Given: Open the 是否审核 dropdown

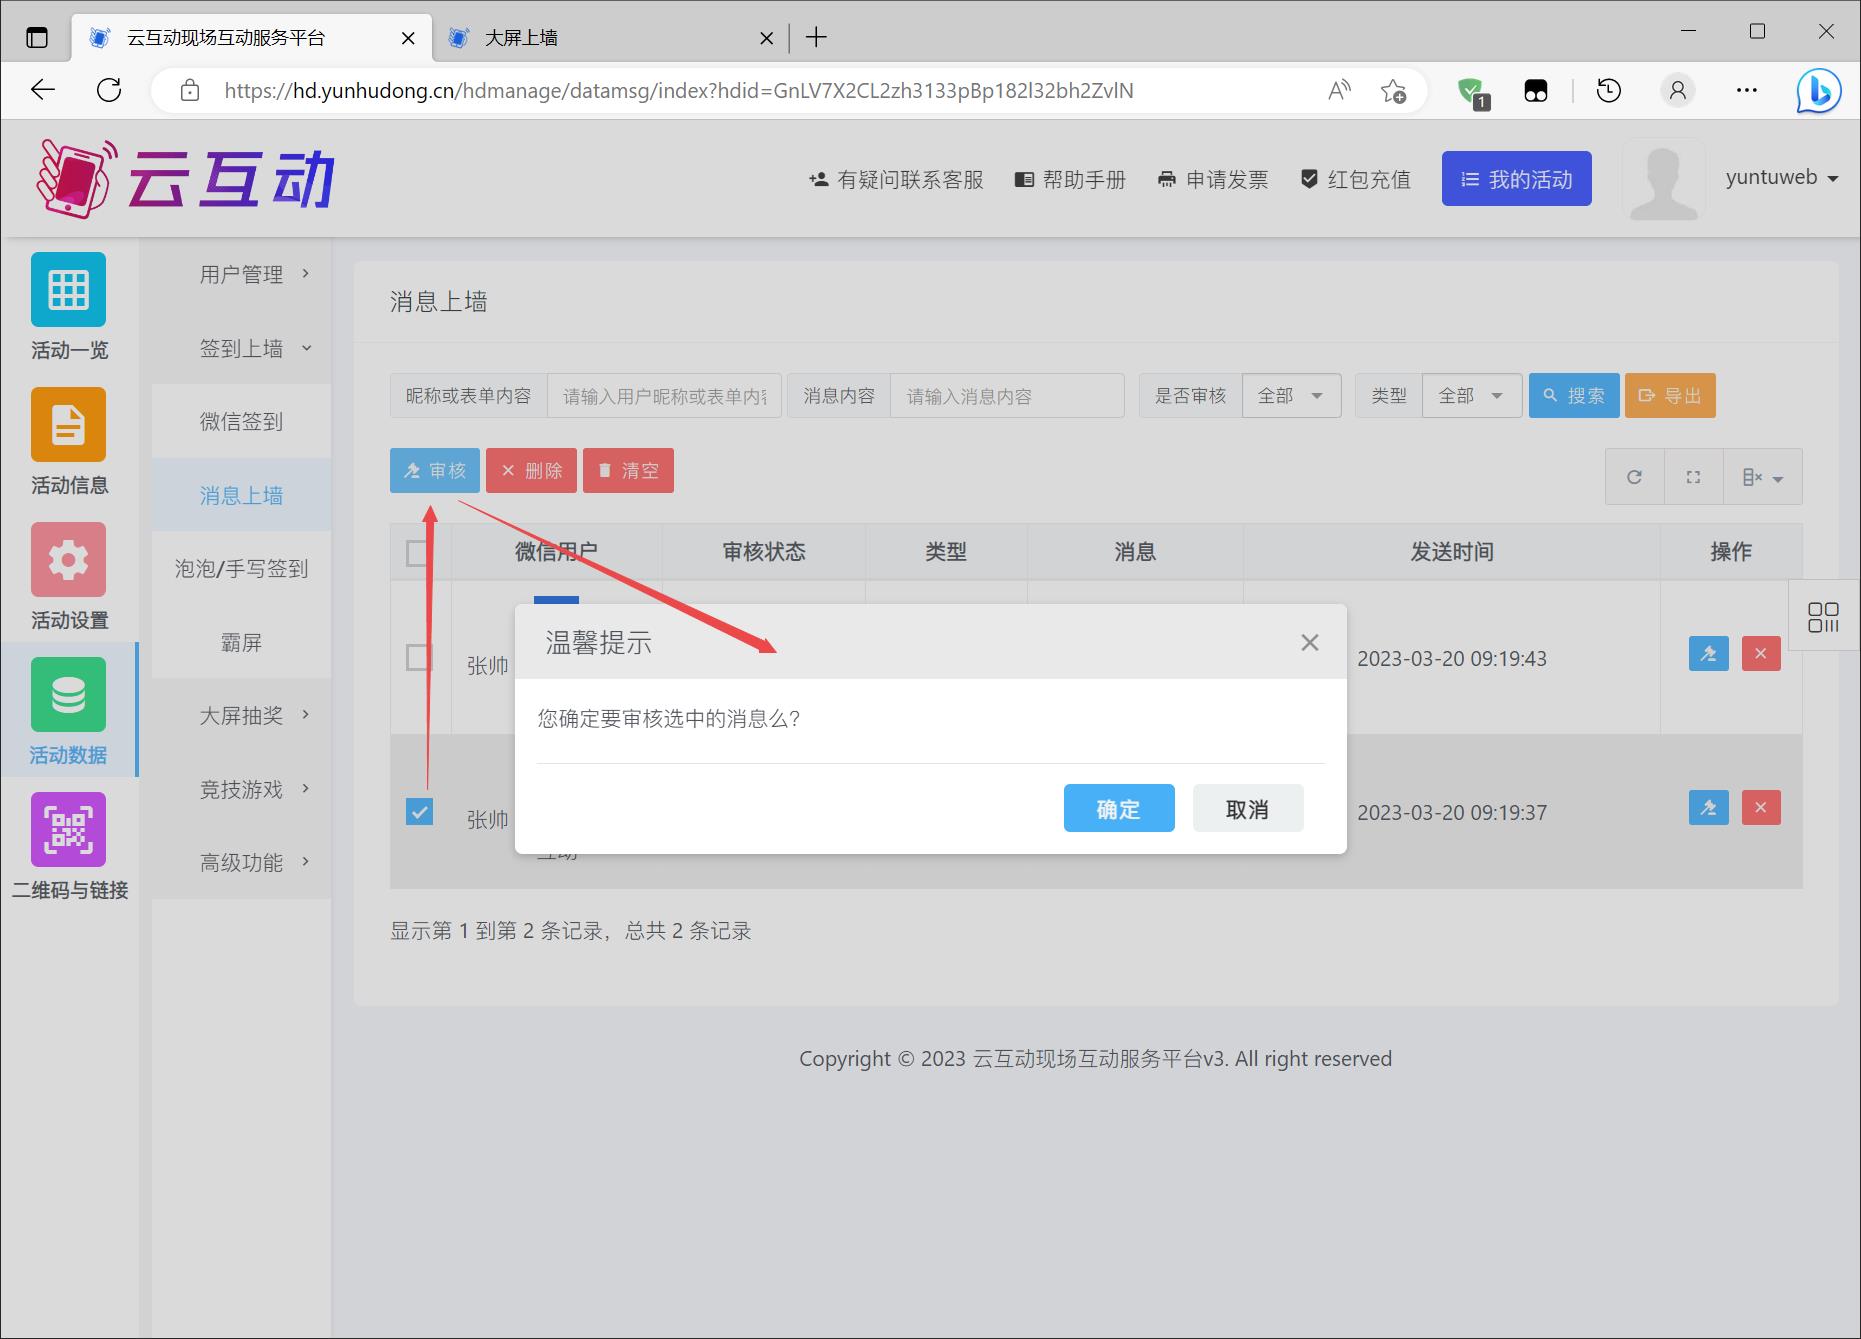Looking at the screenshot, I should (x=1290, y=396).
